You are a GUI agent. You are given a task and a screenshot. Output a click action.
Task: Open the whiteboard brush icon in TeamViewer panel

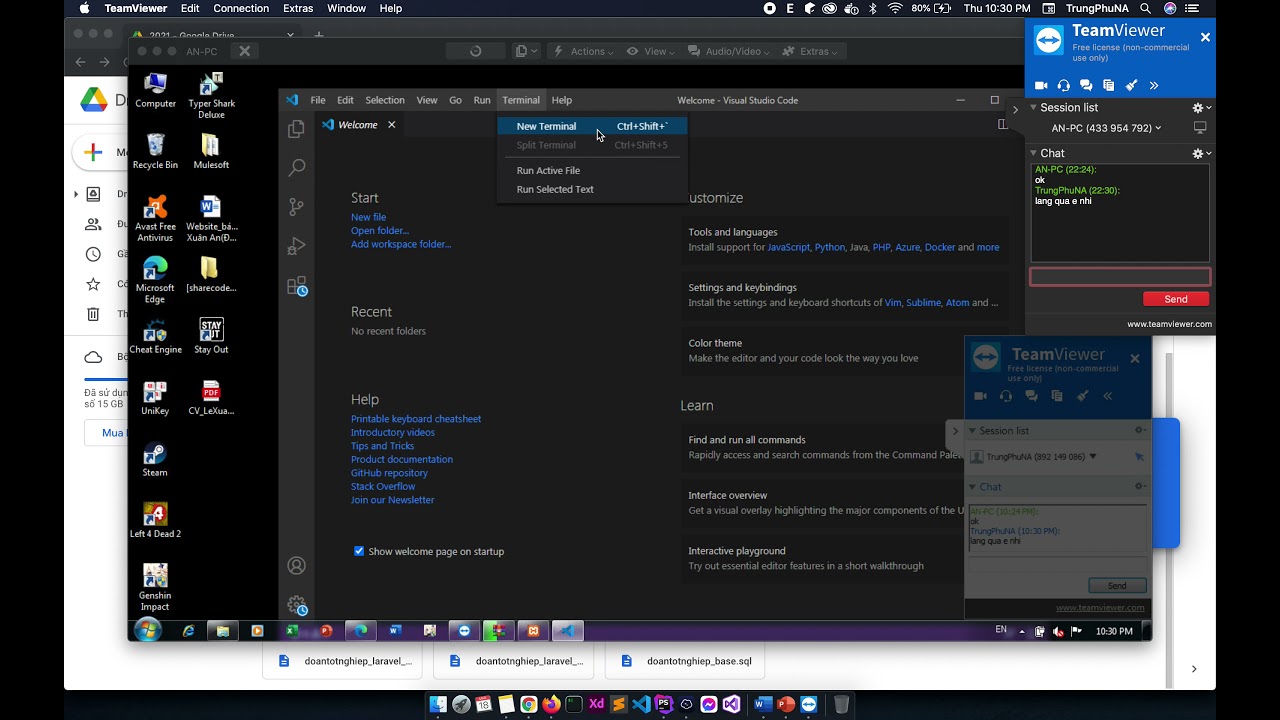(1131, 86)
